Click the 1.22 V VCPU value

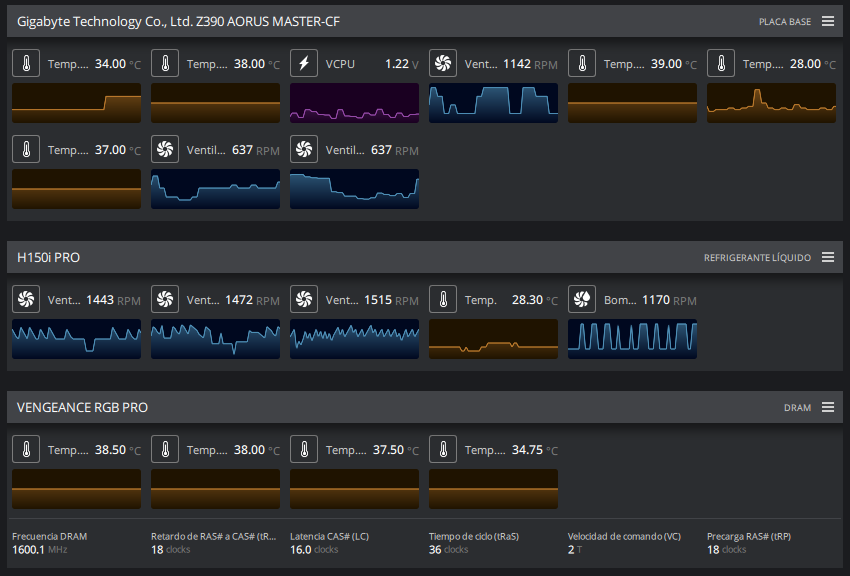click(402, 64)
